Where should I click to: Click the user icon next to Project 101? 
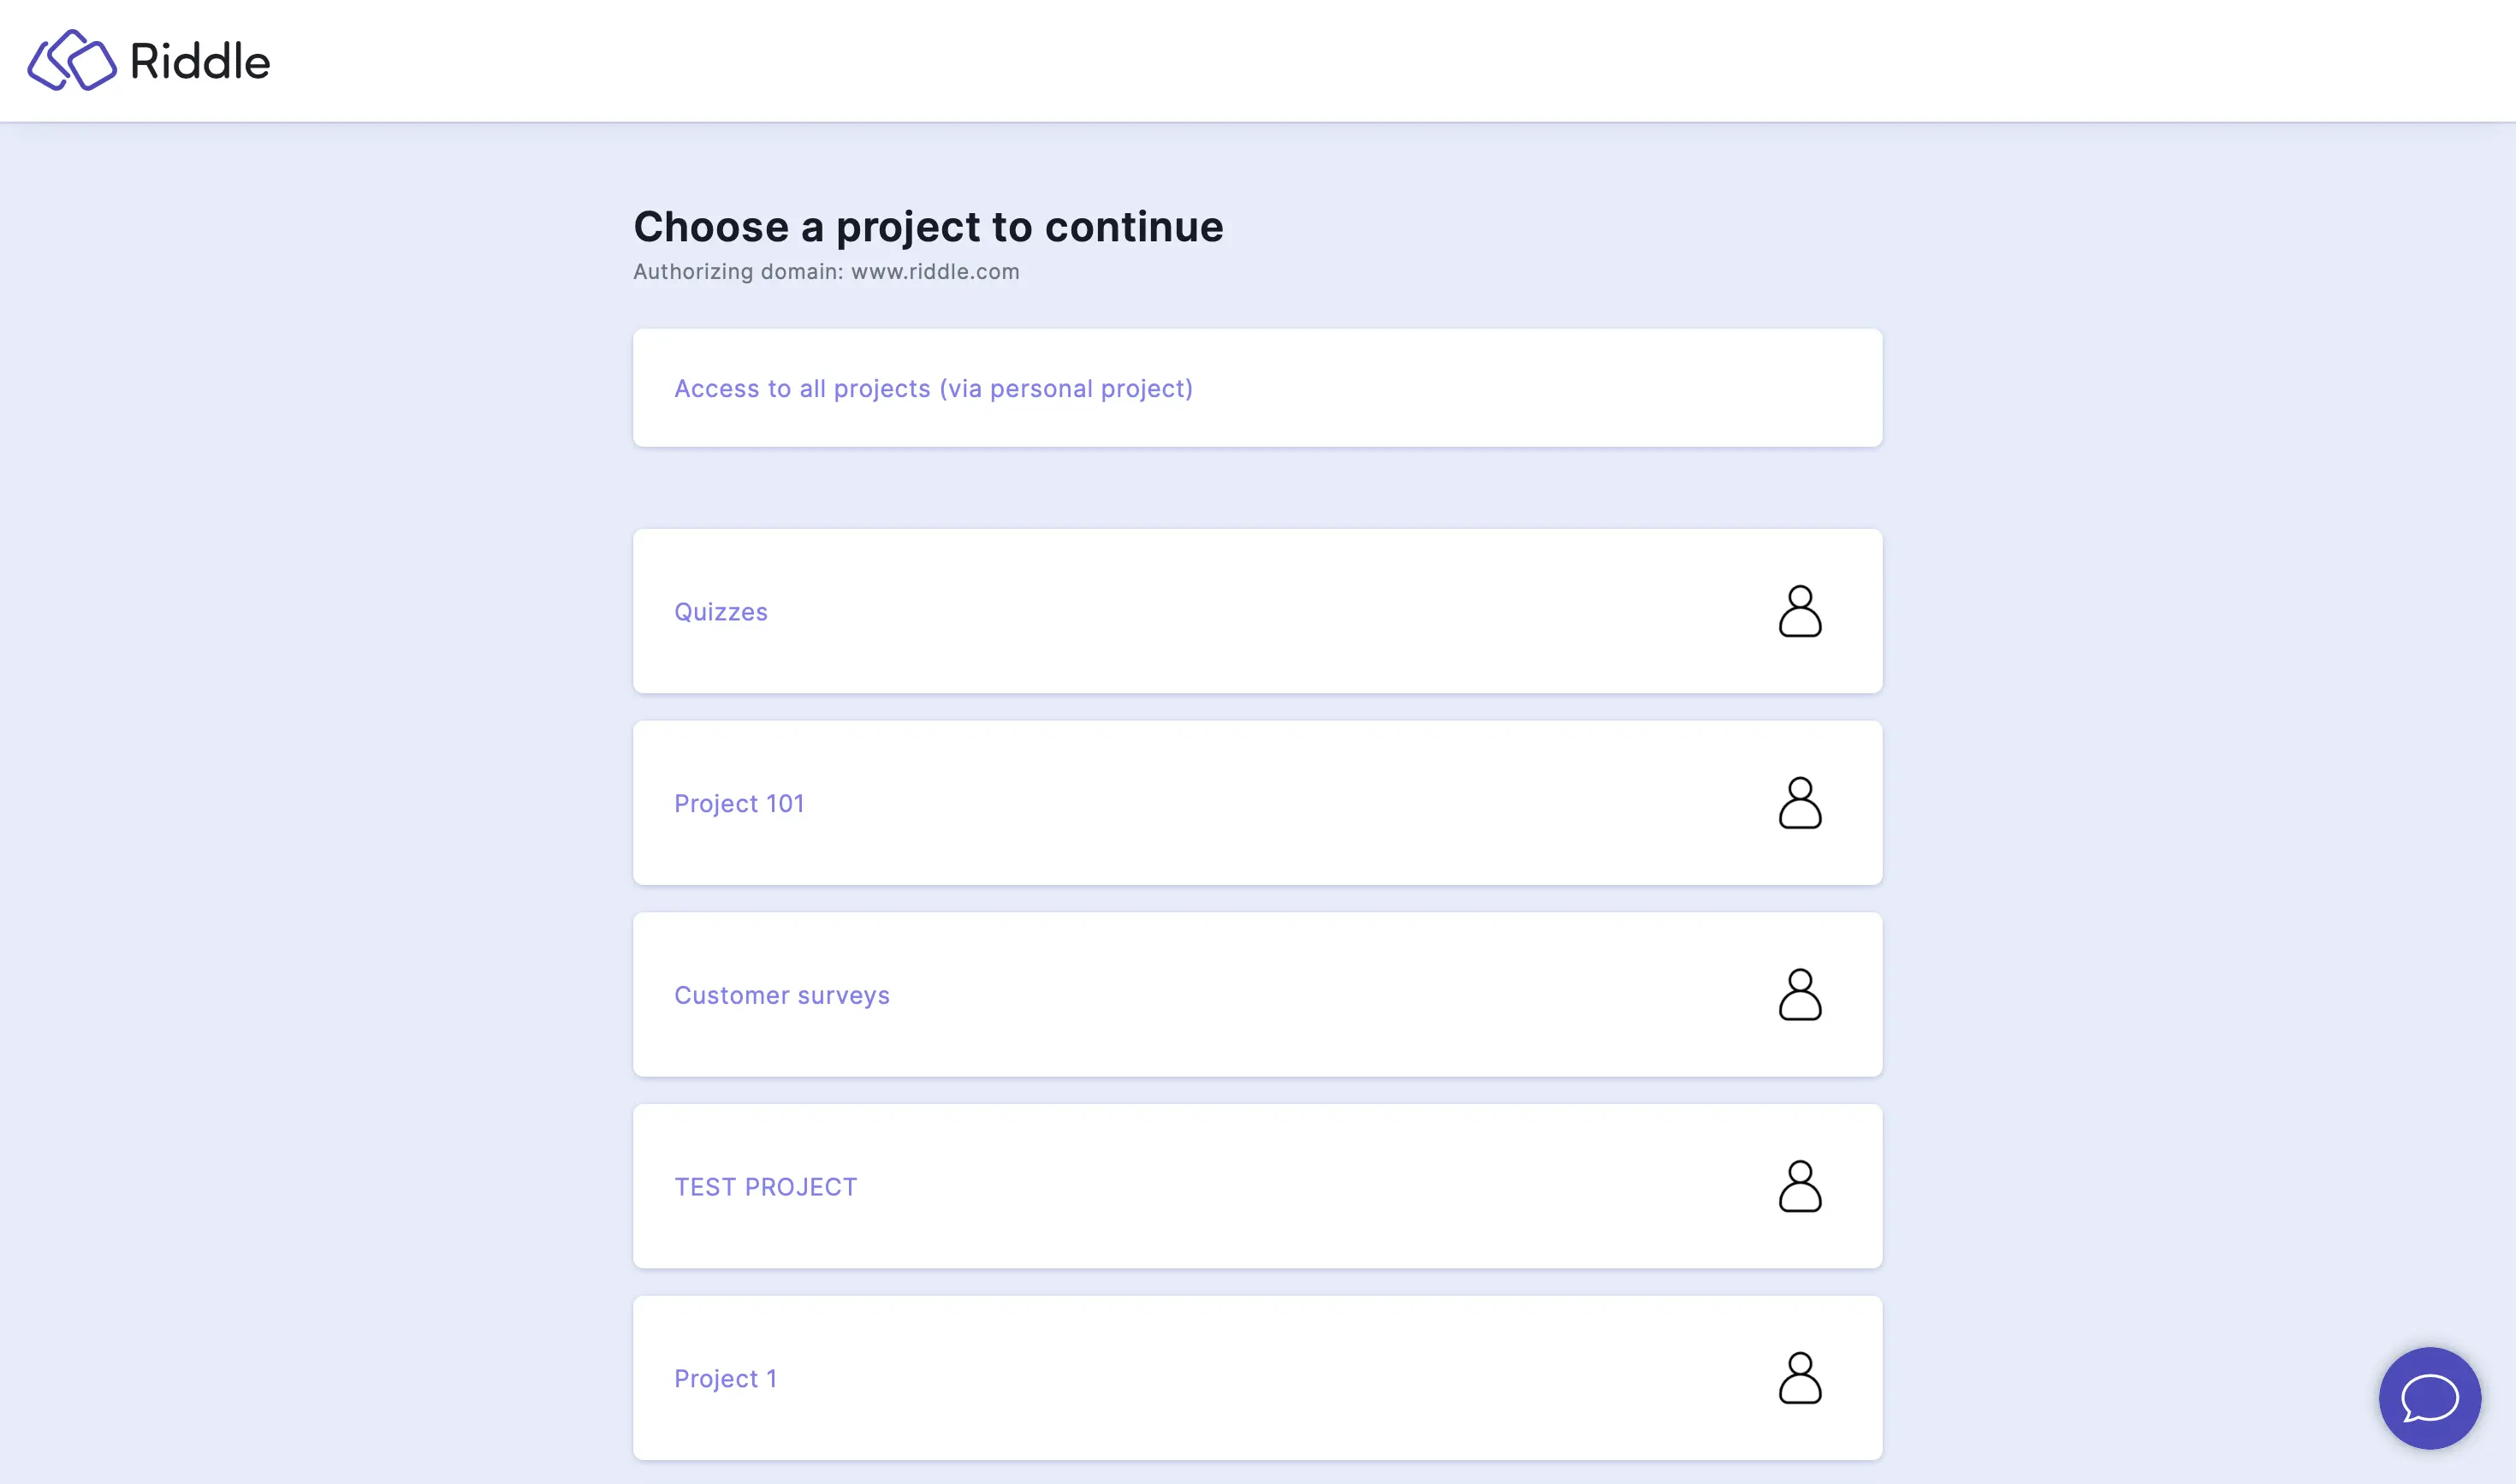click(x=1799, y=802)
